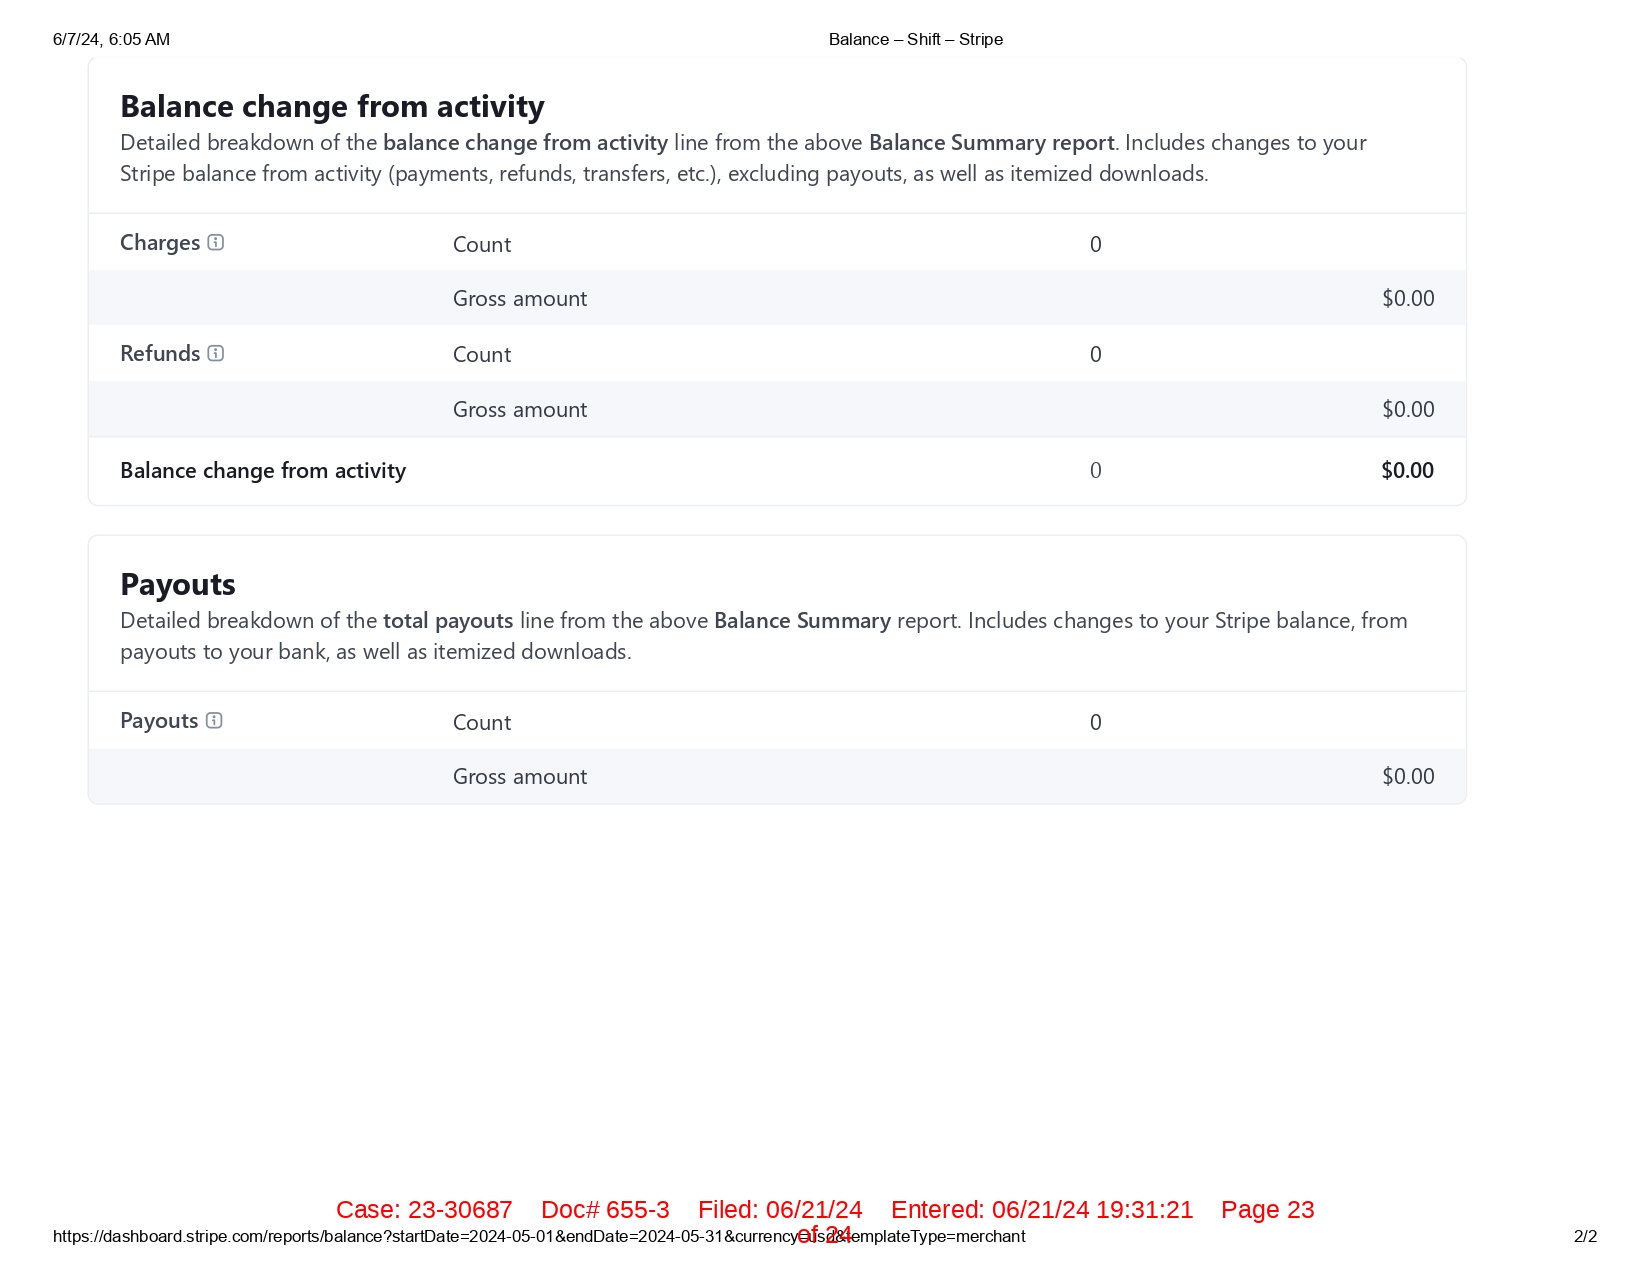The image size is (1650, 1275).
Task: Click the info icon next to Charges
Action: click(x=216, y=243)
